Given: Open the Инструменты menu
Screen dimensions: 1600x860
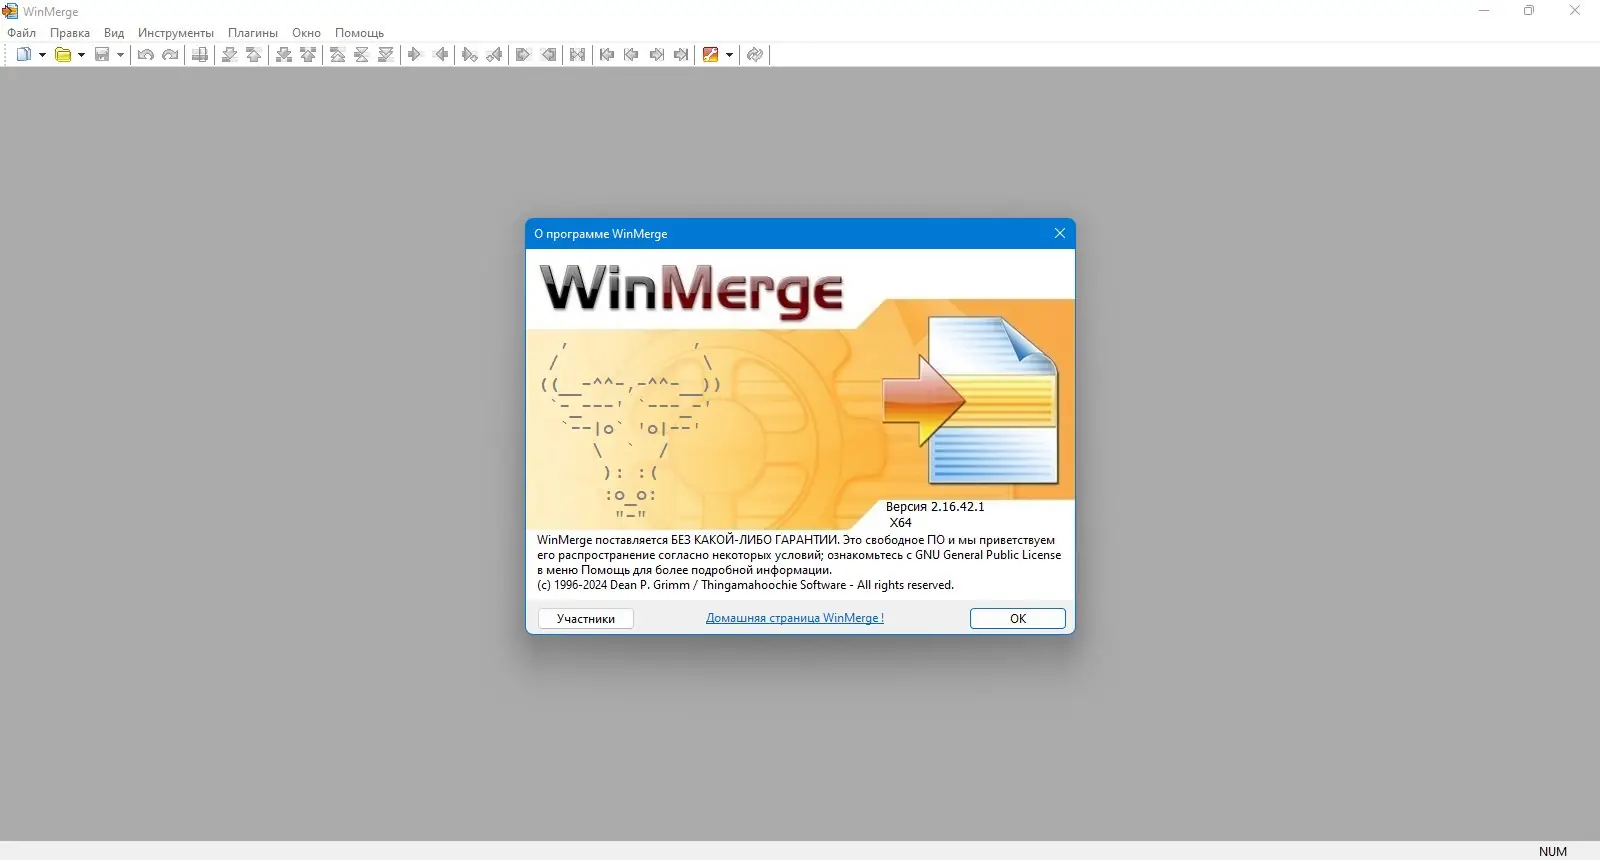Looking at the screenshot, I should [176, 33].
